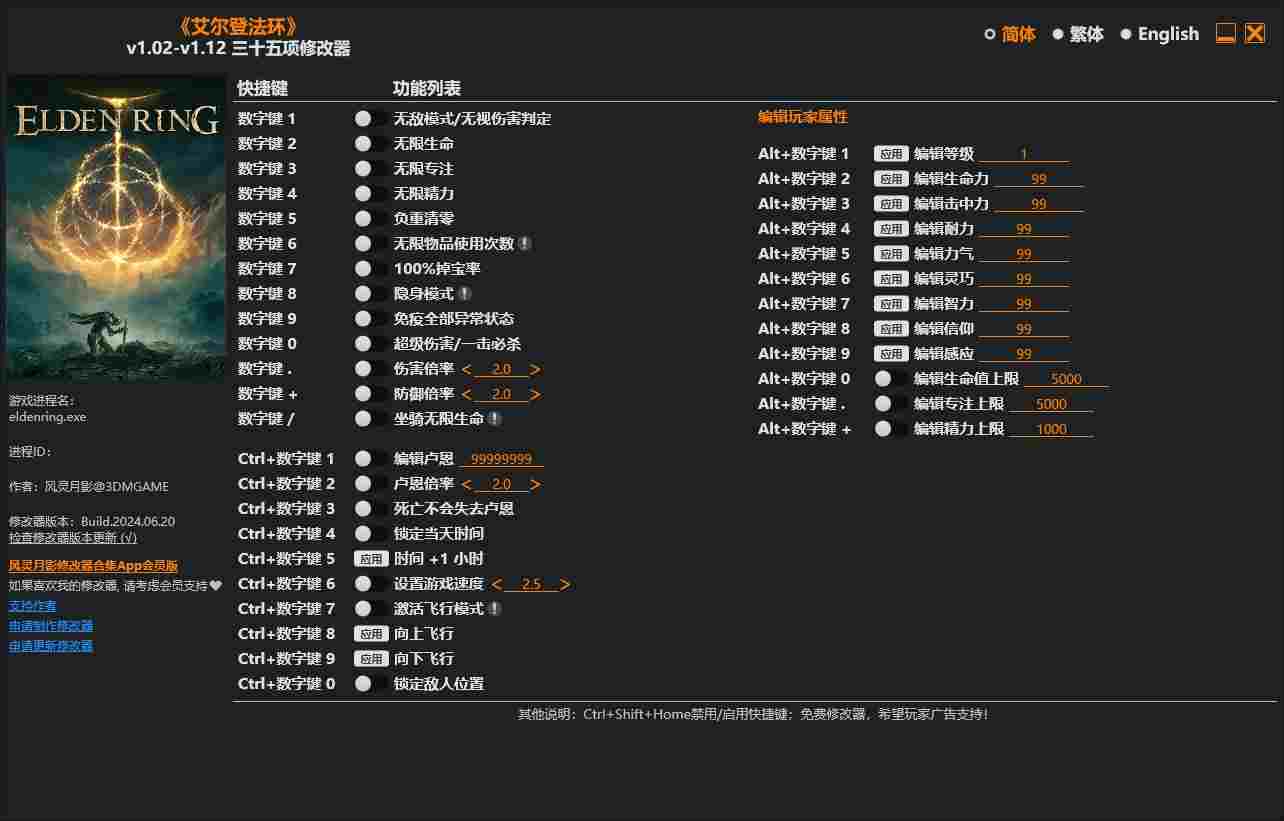Select 简体 language option
1284x821 pixels.
(x=1010, y=34)
